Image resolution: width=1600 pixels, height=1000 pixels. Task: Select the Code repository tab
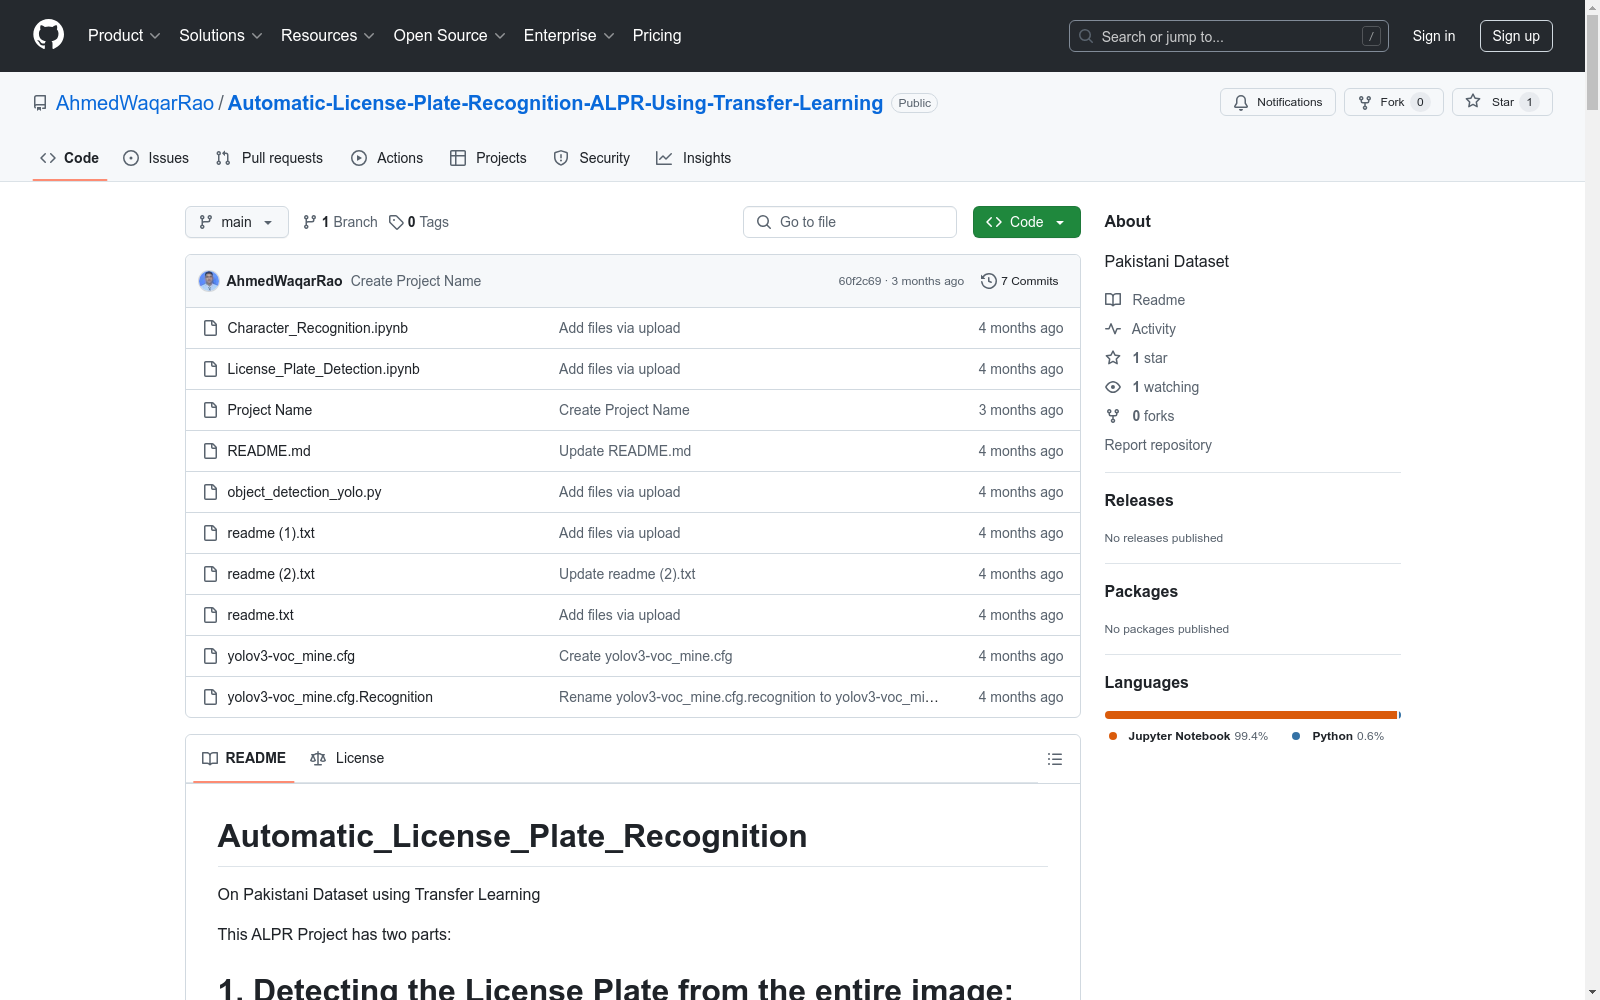coord(70,158)
